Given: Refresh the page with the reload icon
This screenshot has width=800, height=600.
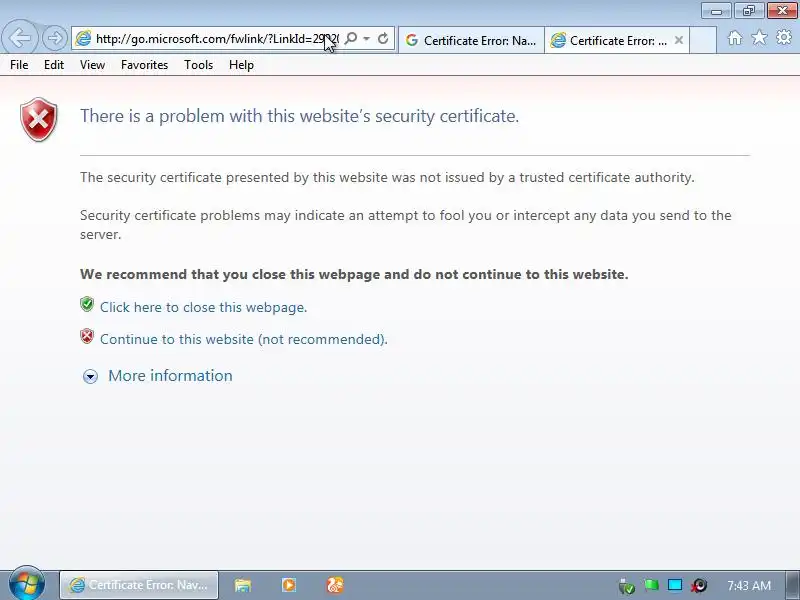Looking at the screenshot, I should [x=383, y=38].
